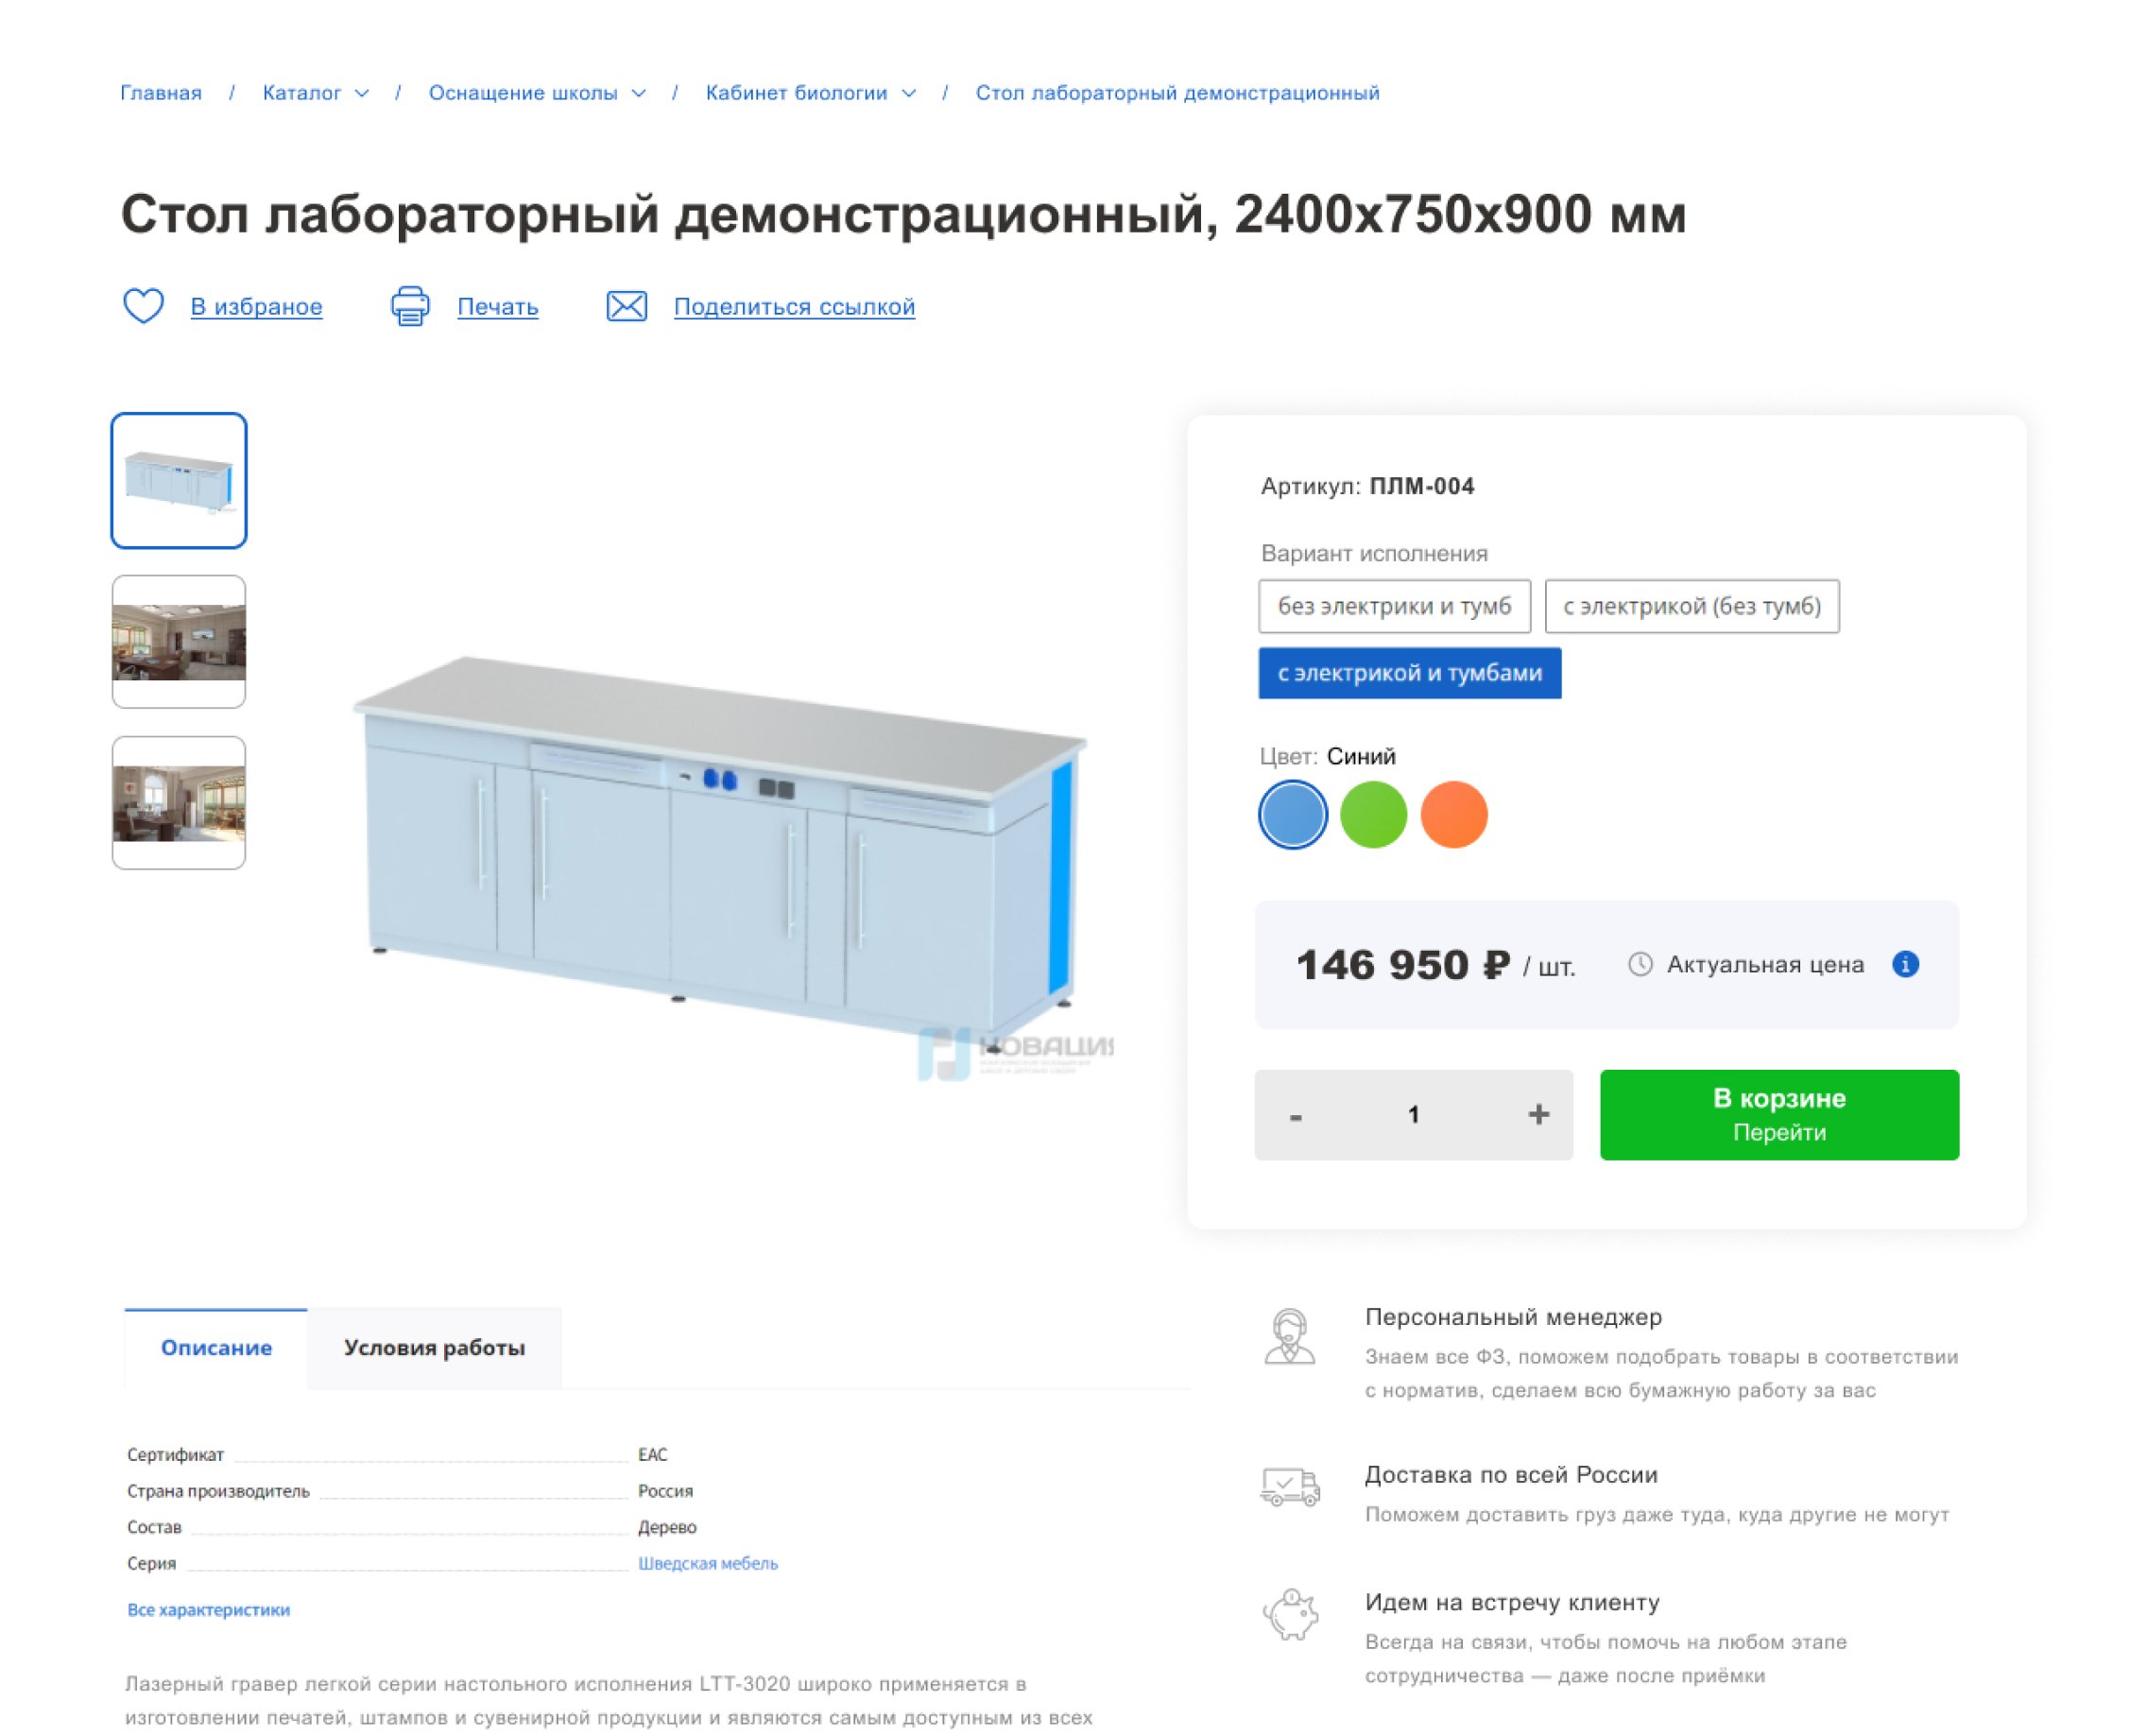Click the clock icon beside Актуальная цена
The width and height of the screenshot is (2147, 1736).
1640,964
